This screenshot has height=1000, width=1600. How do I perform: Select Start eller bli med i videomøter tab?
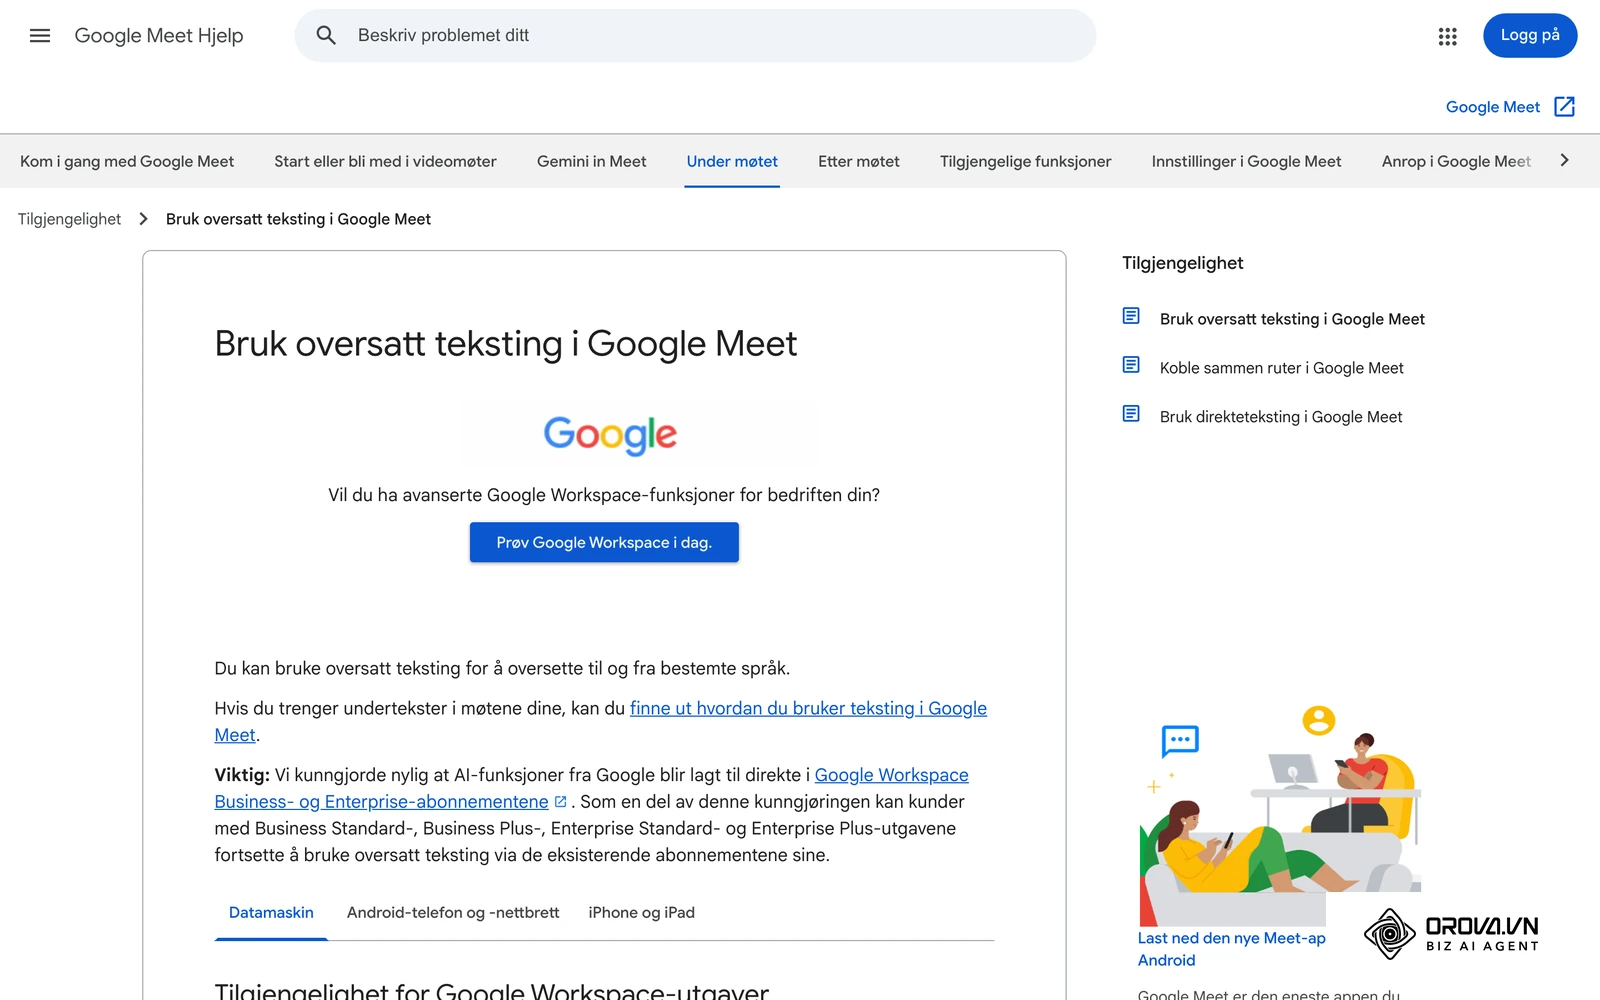385,161
